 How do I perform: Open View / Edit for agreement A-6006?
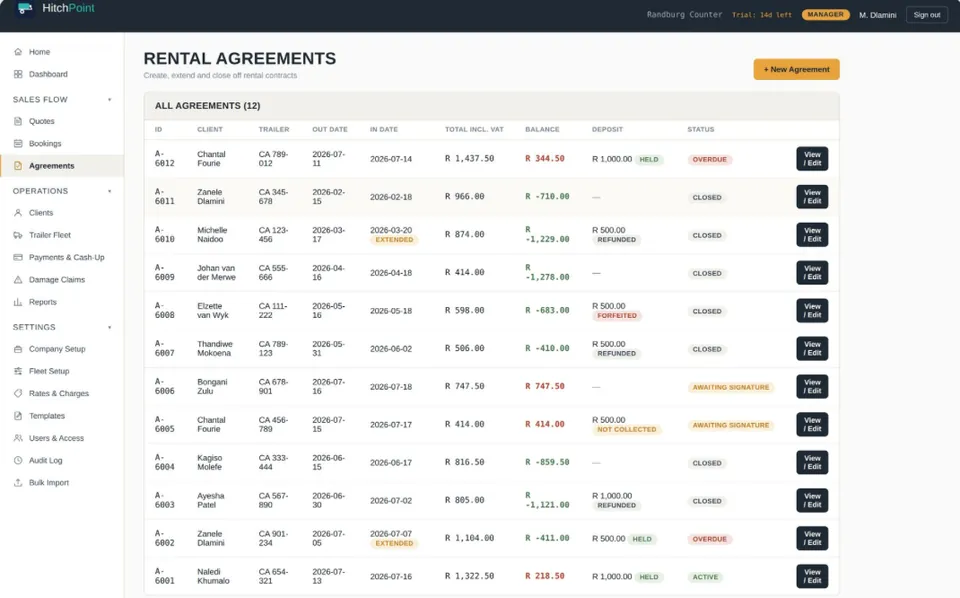coord(812,386)
